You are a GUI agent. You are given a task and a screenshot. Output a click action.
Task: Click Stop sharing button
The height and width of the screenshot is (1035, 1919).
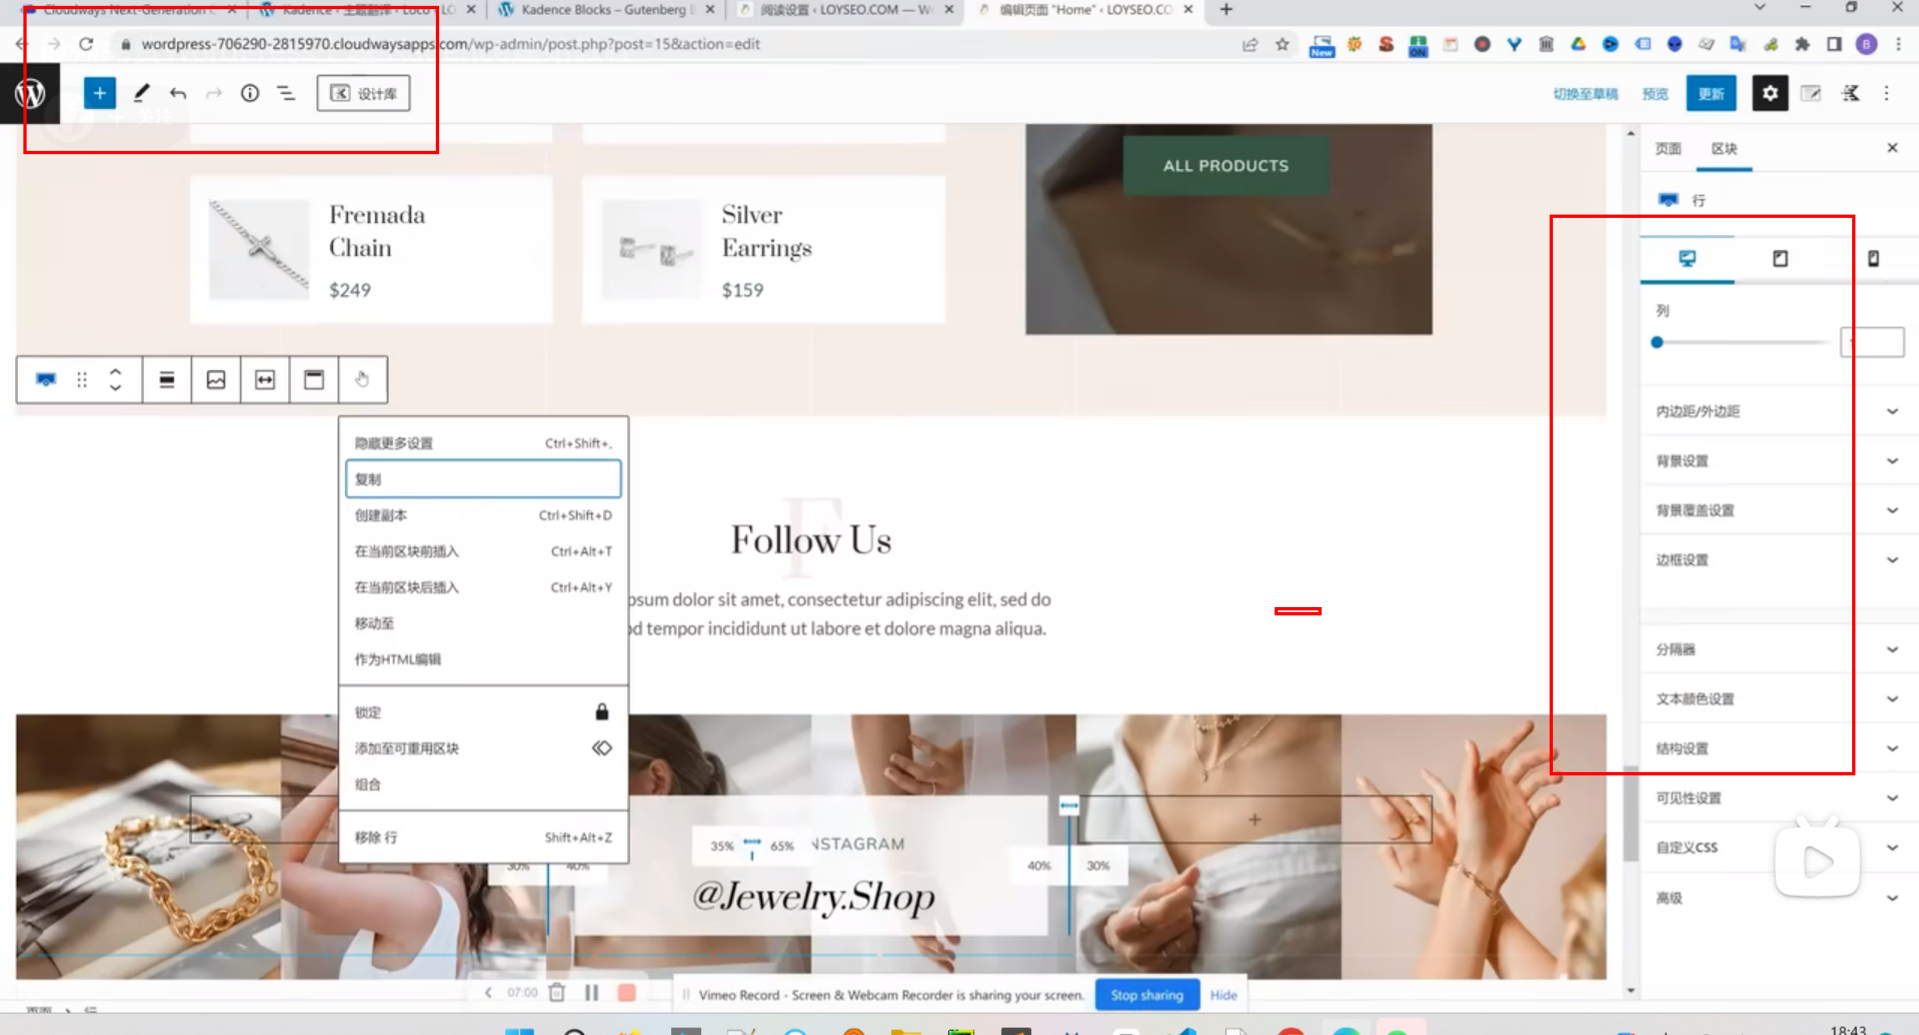tap(1146, 995)
